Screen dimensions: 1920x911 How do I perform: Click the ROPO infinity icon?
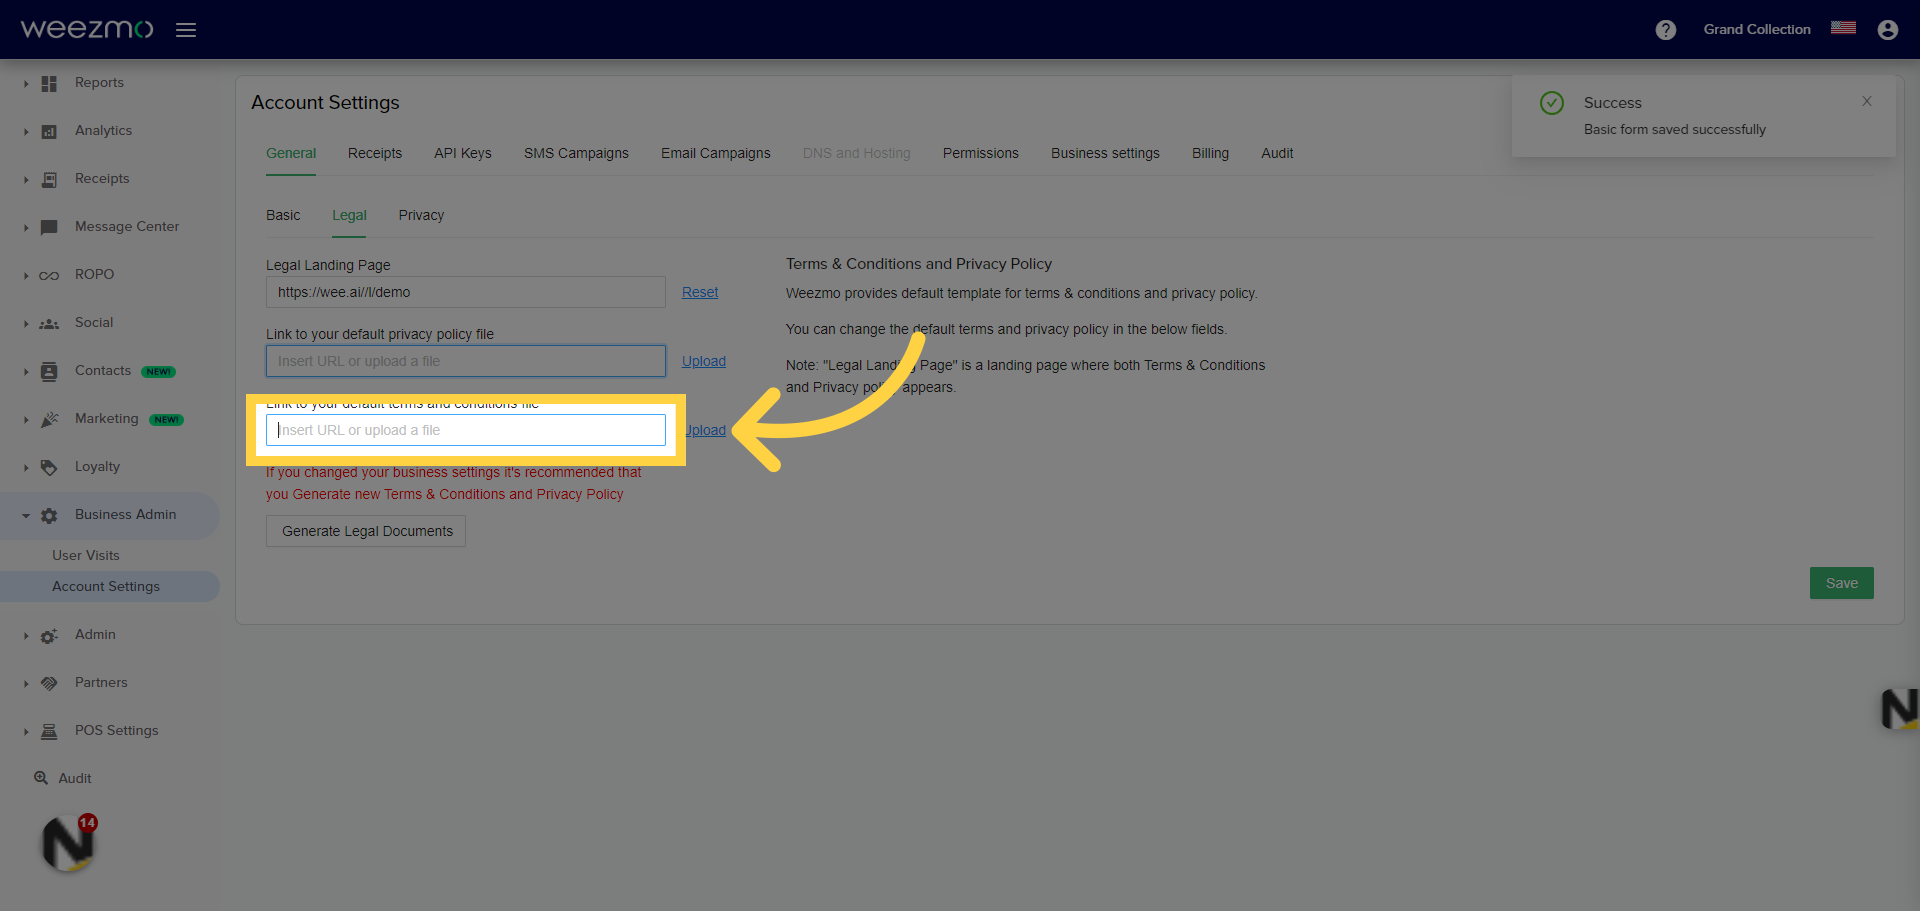[49, 275]
